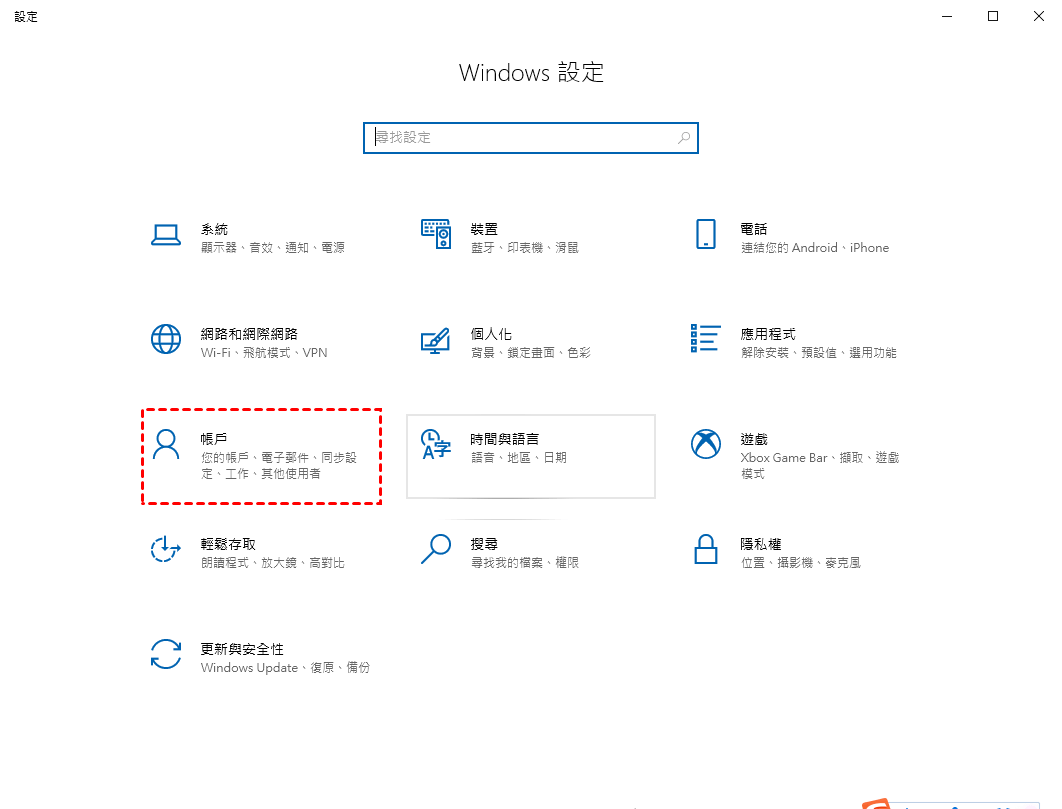Open the 應用程式 list icon

pyautogui.click(x=705, y=338)
